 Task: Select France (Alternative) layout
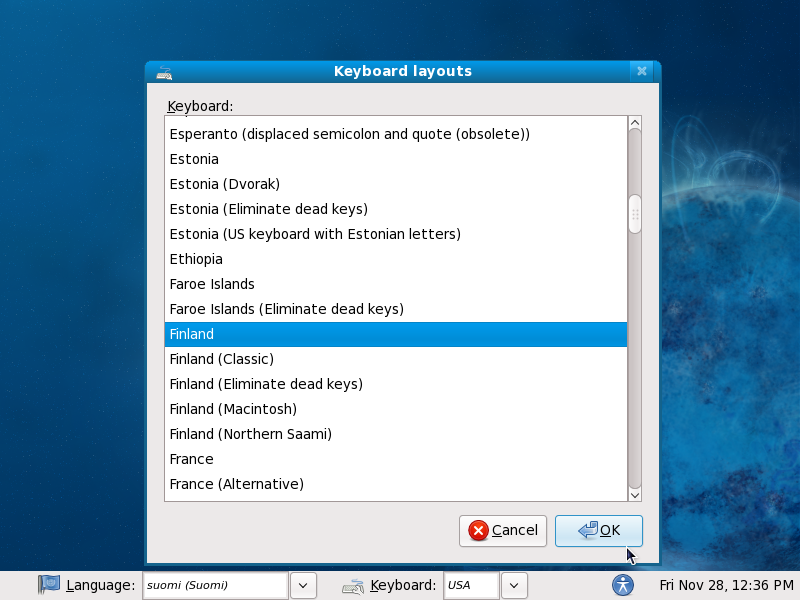237,484
